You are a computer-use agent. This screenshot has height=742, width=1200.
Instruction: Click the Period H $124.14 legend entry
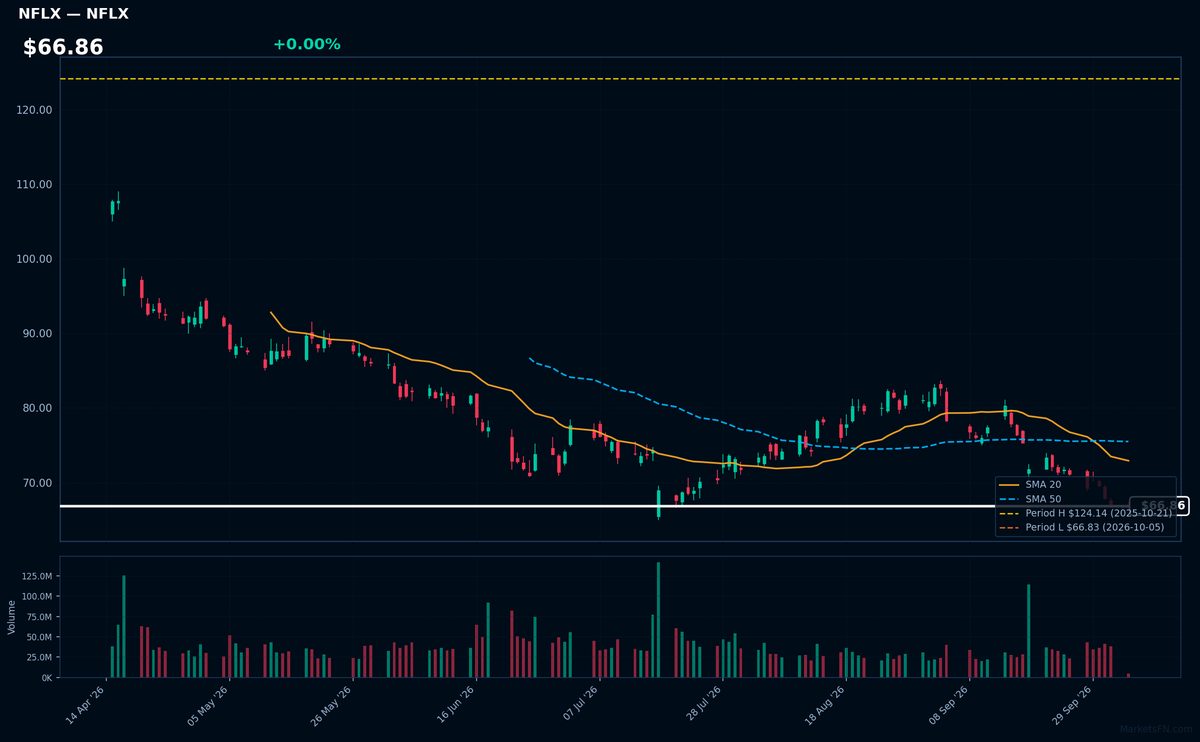click(x=1085, y=513)
